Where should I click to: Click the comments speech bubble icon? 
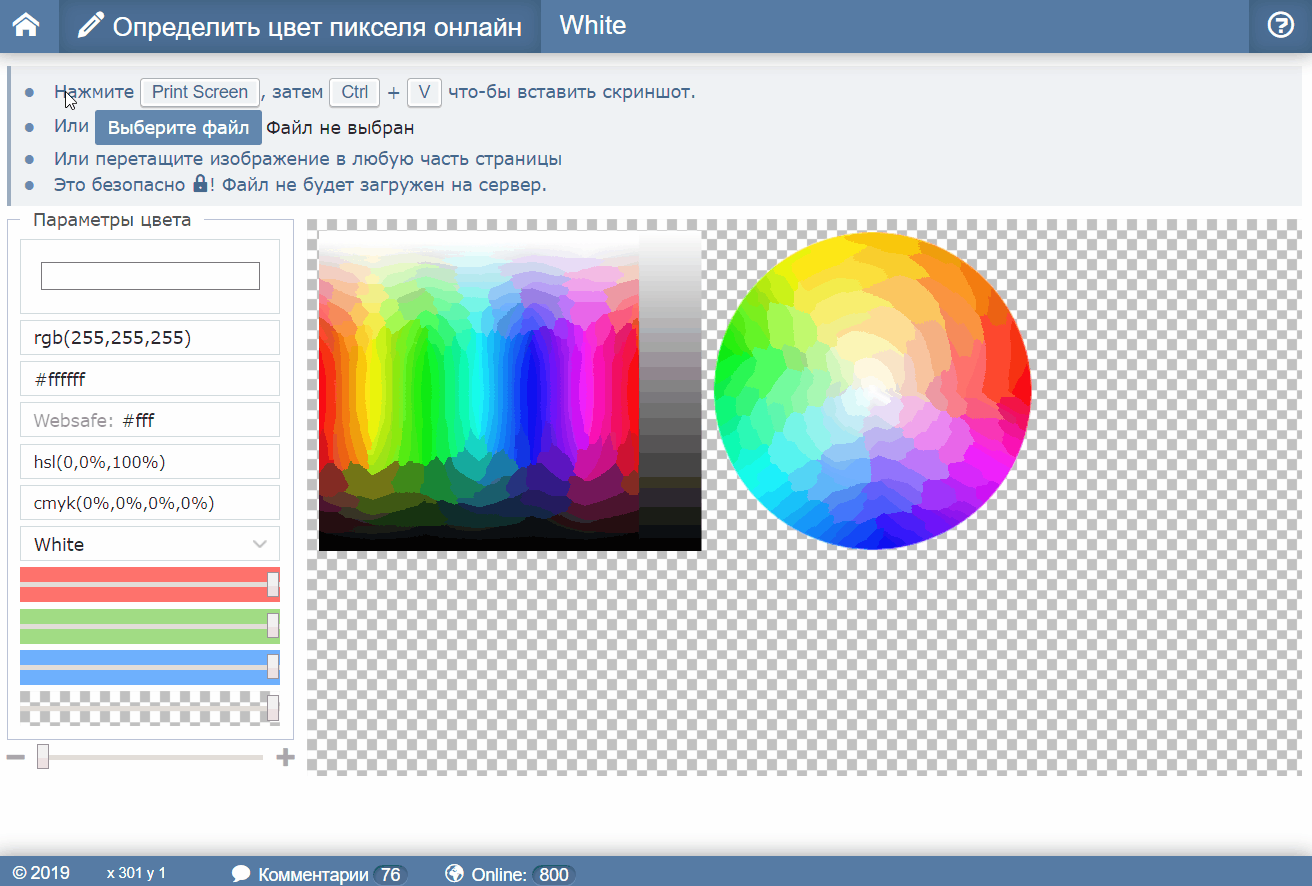(x=241, y=874)
